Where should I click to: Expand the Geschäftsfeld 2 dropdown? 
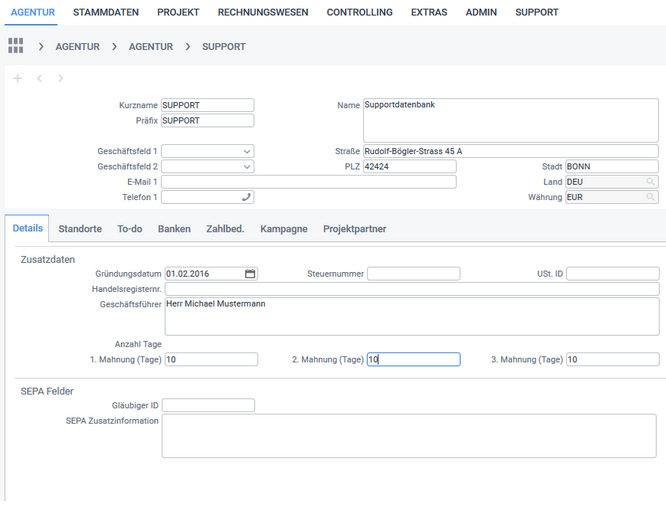click(x=247, y=167)
